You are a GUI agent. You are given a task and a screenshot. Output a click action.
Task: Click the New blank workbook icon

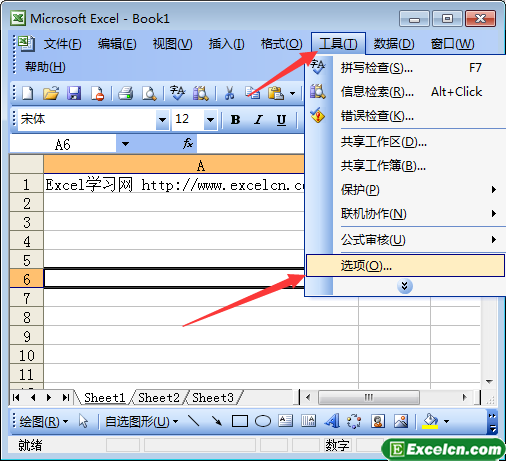tap(28, 93)
